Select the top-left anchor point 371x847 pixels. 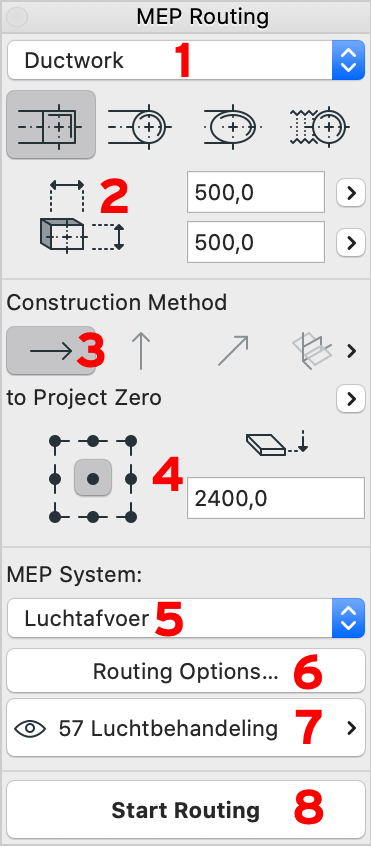click(x=55, y=441)
